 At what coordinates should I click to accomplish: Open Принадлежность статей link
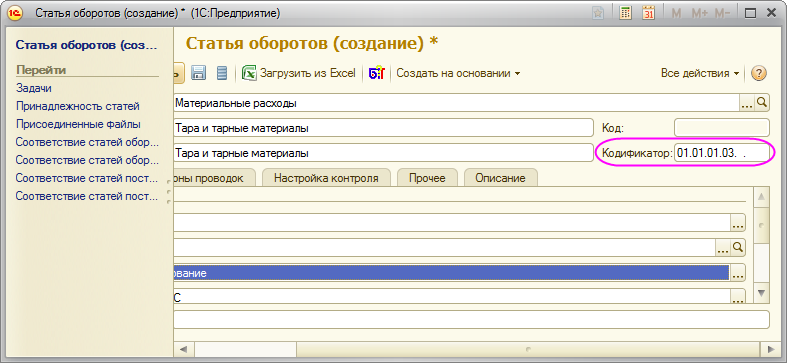pos(78,106)
